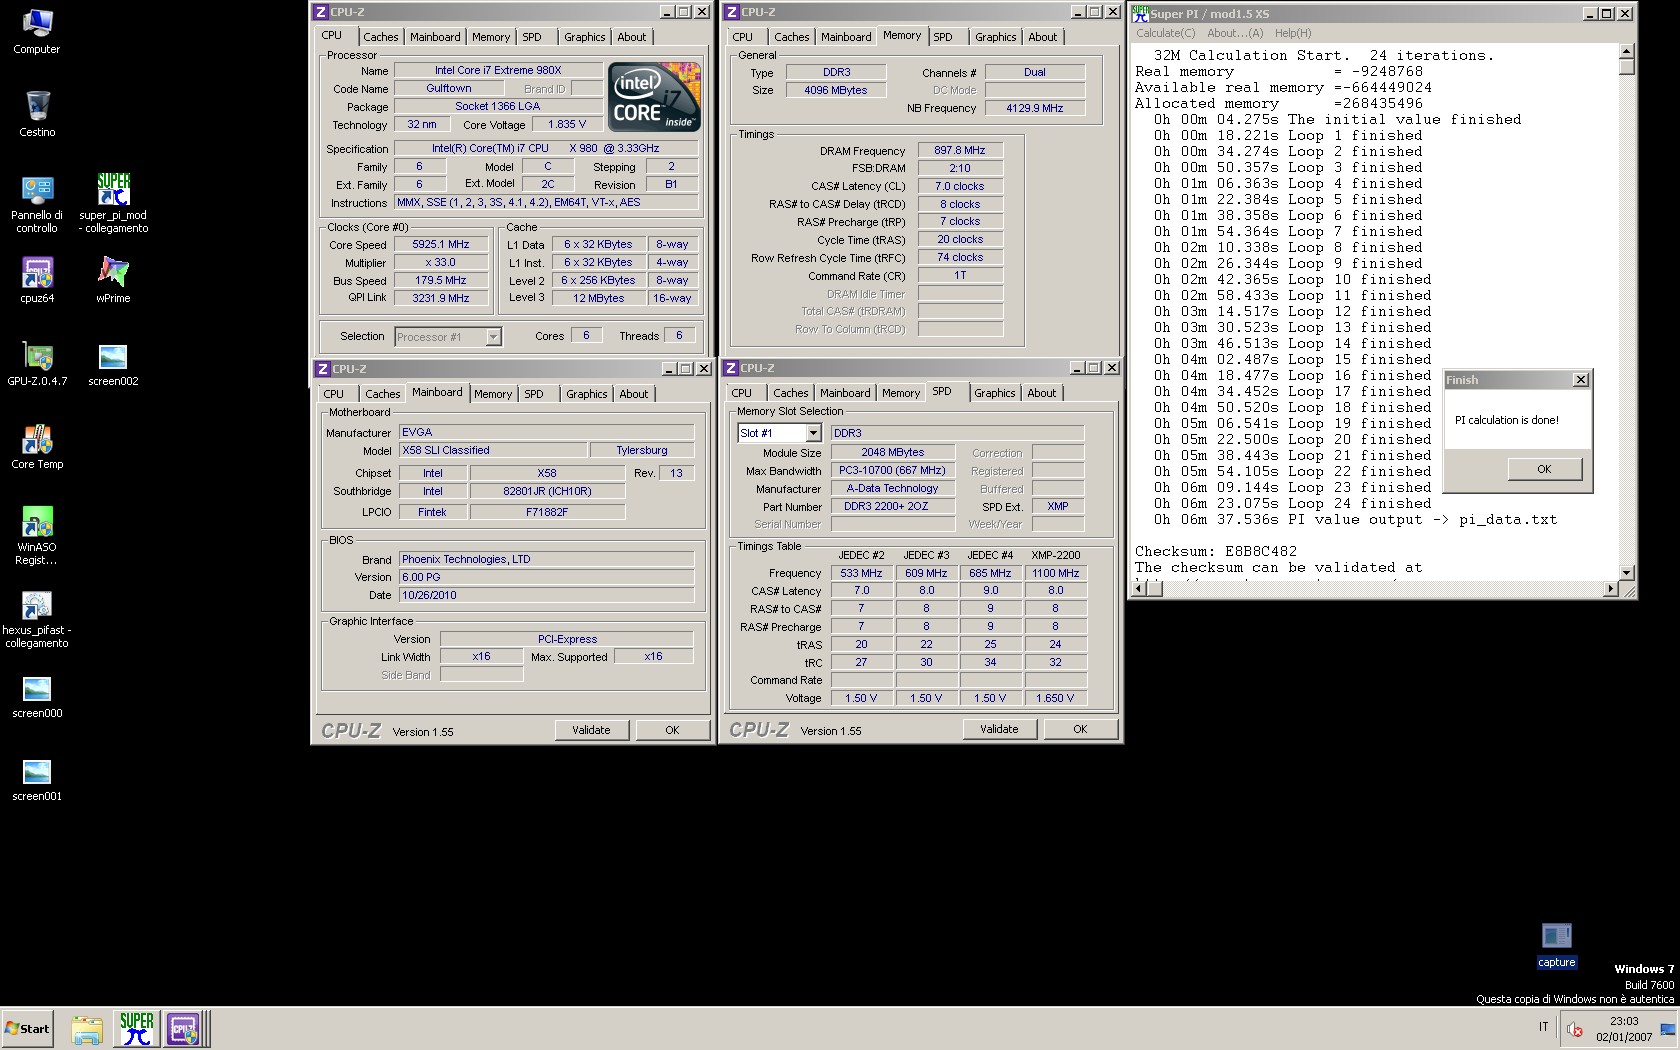Close the Finish dialog with X

(1580, 380)
